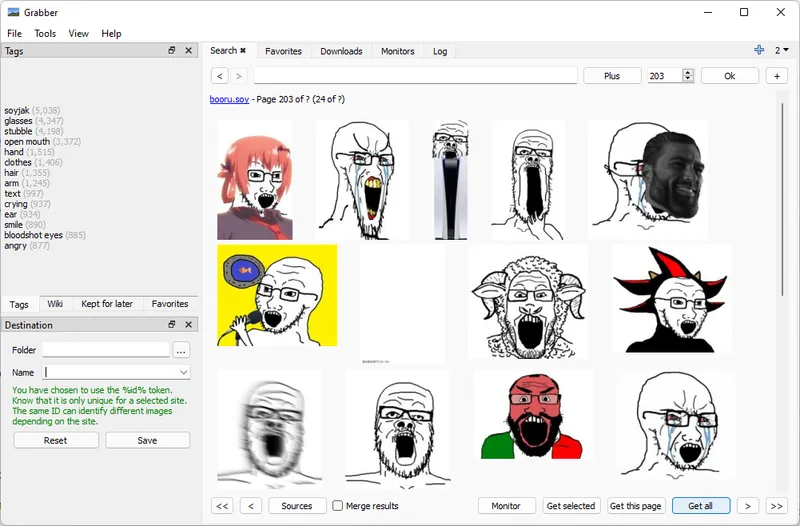Go to last page with >> button
This screenshot has height=526, width=800.
(x=776, y=506)
